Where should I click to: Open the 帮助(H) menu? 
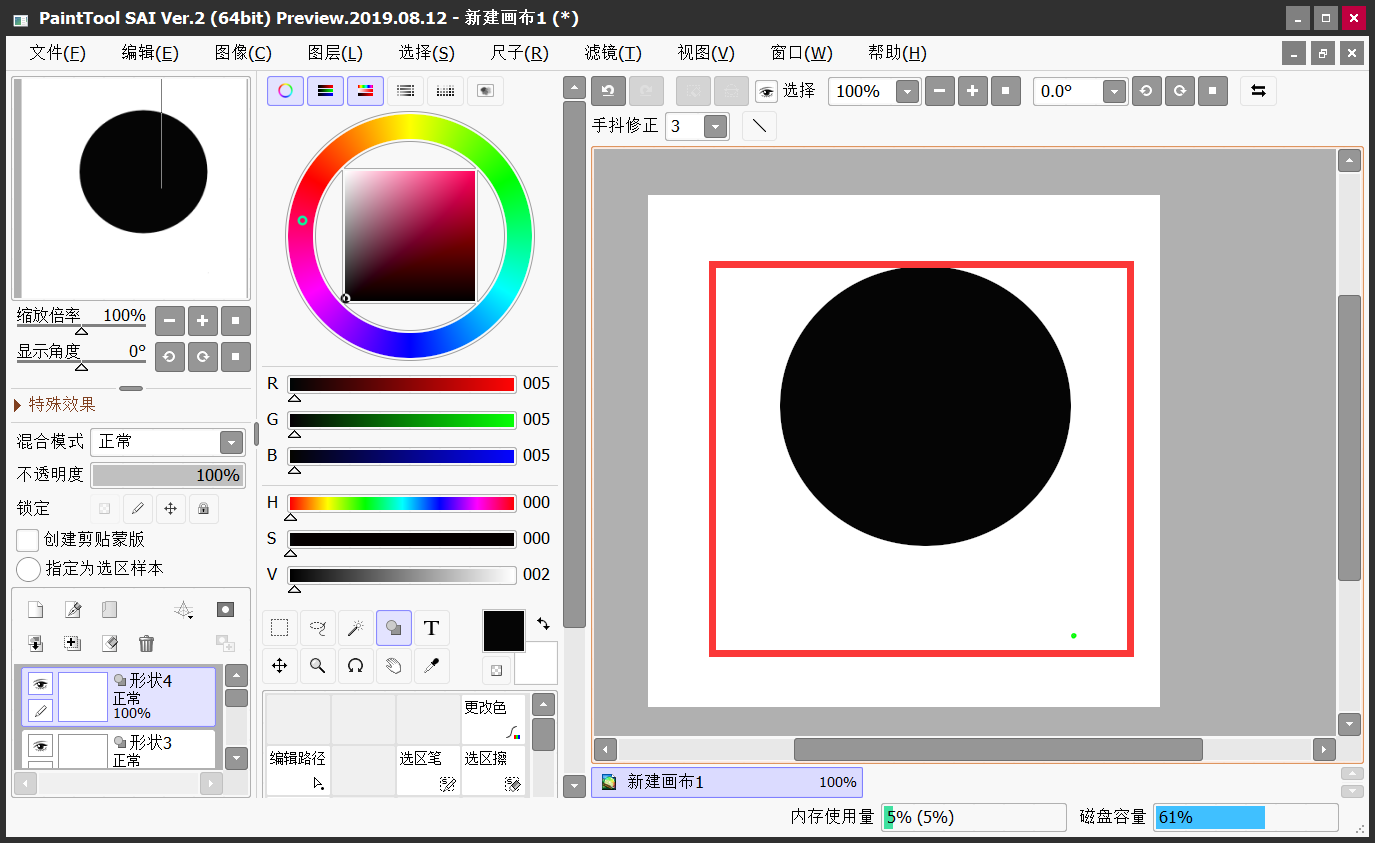point(897,53)
